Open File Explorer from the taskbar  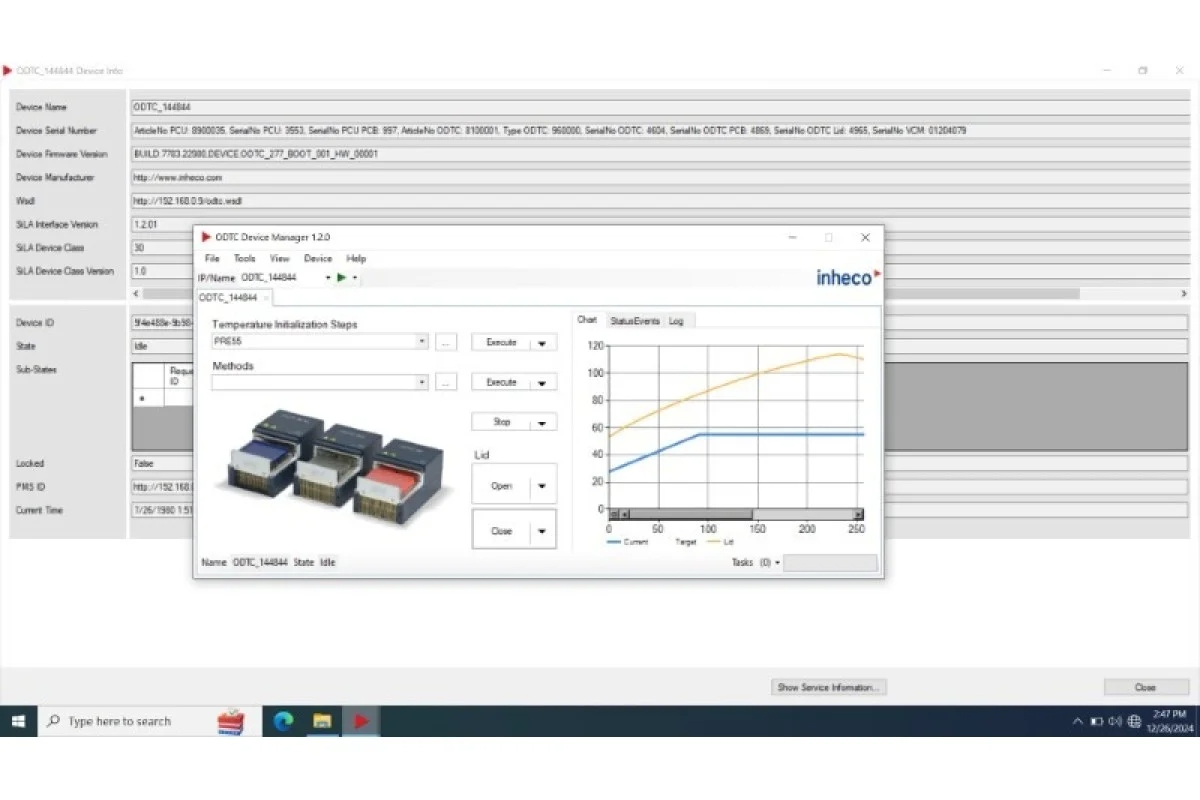coord(322,721)
